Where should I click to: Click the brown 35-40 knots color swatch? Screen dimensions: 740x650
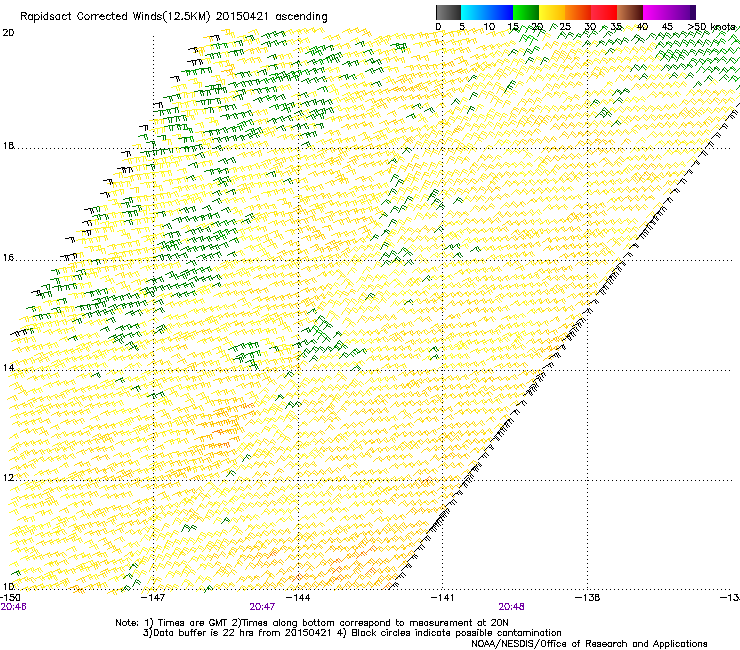tap(630, 13)
